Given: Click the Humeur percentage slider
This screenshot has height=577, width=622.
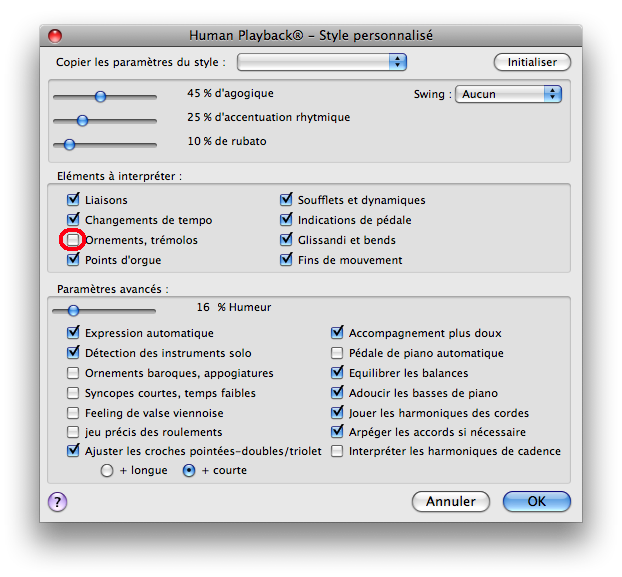Looking at the screenshot, I should 73,311.
